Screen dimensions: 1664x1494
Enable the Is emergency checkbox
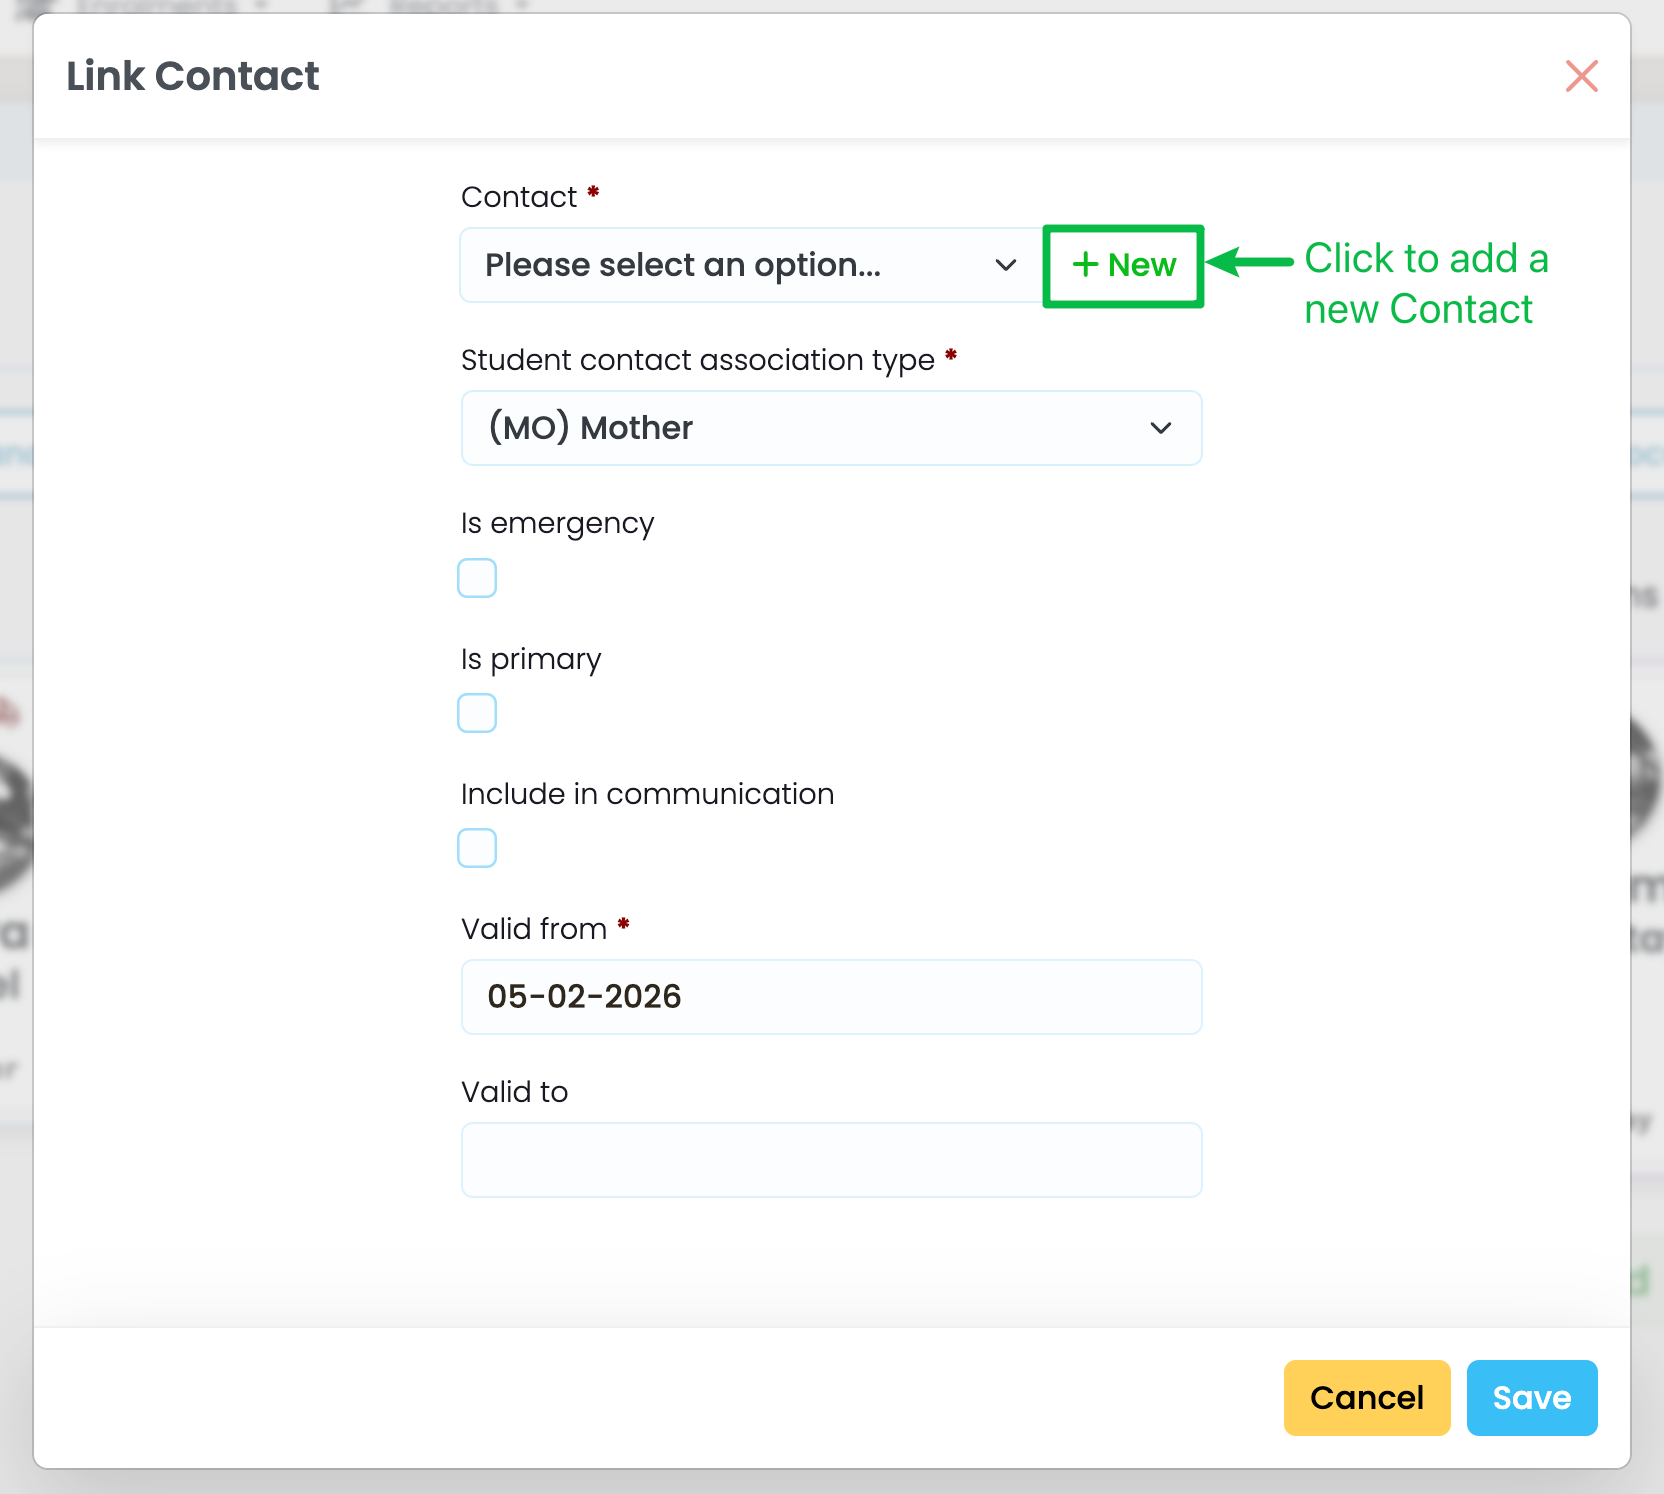pos(477,578)
